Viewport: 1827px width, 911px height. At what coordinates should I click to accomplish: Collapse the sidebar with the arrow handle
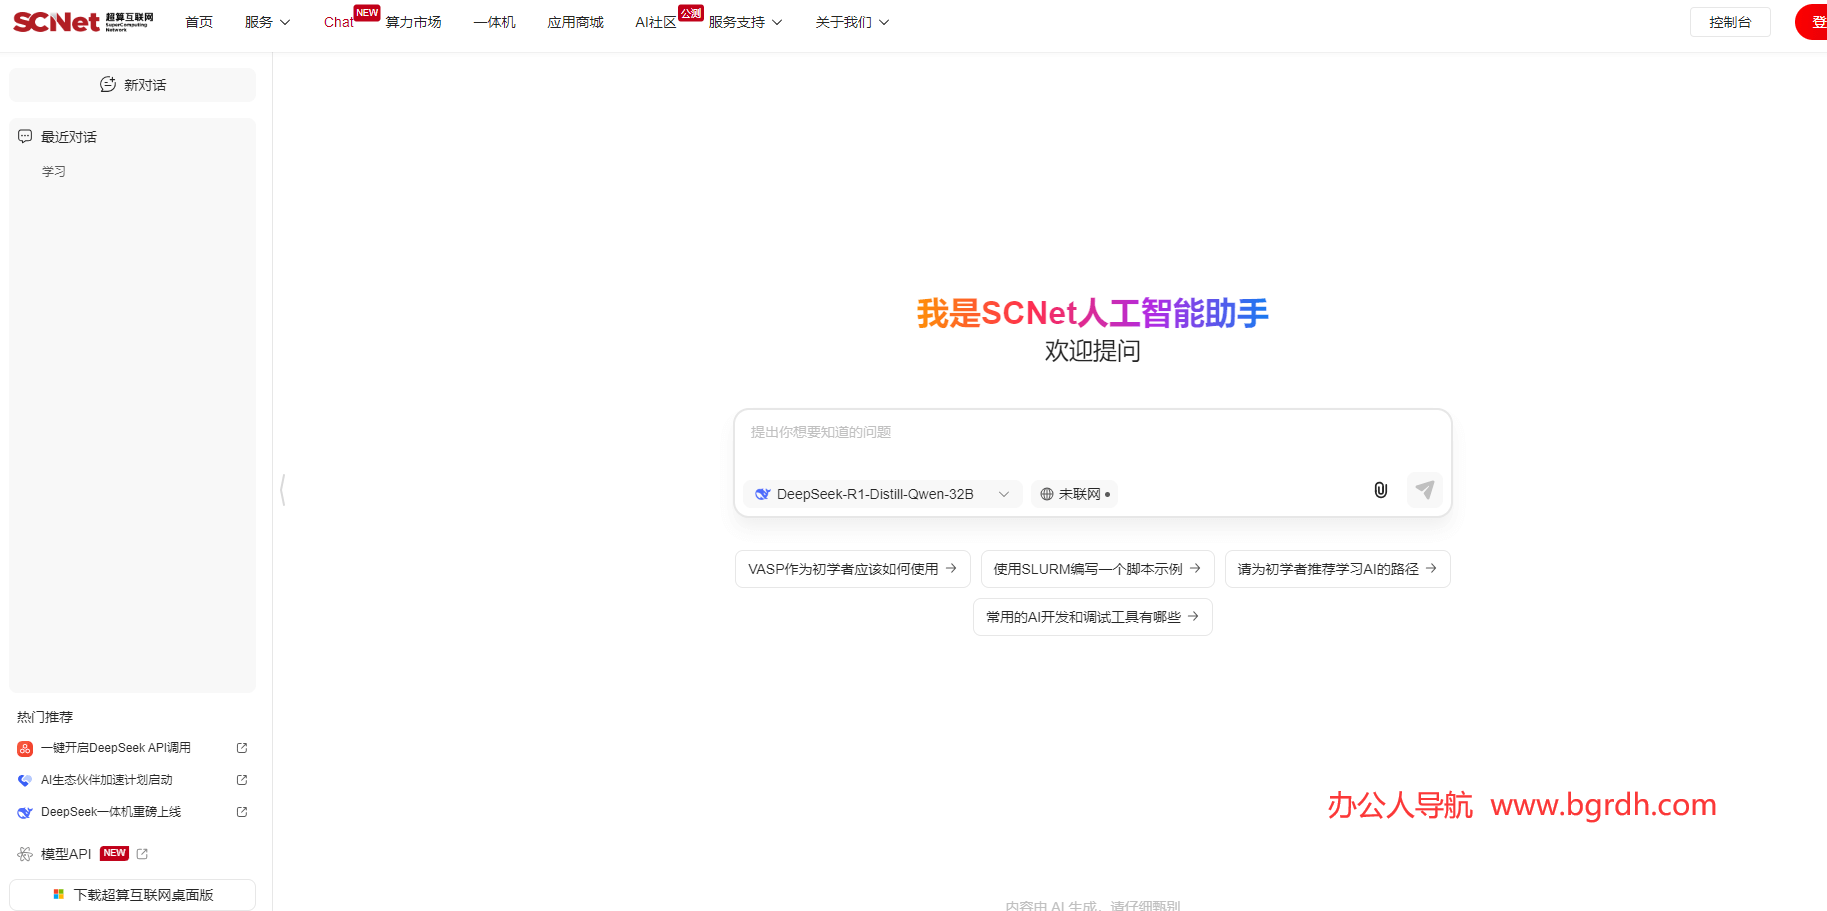coord(283,490)
